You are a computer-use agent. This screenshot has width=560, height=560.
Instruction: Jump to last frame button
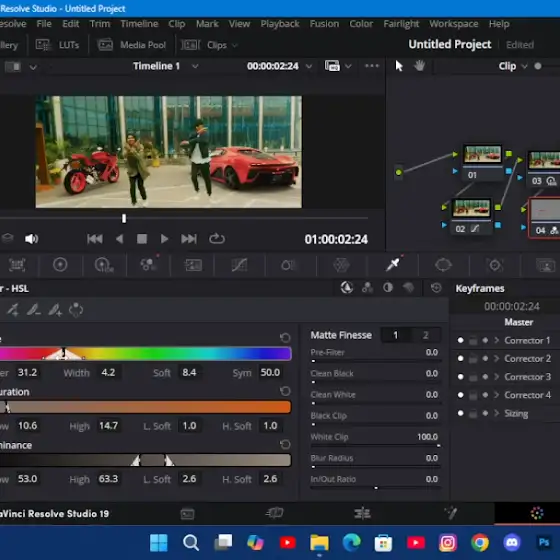click(189, 239)
